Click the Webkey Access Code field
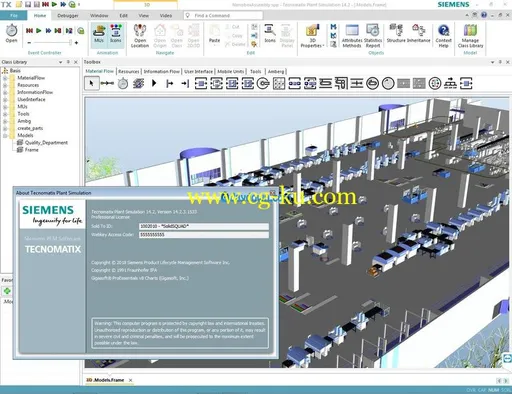Image resolution: width=512 pixels, height=394 pixels. (x=204, y=235)
